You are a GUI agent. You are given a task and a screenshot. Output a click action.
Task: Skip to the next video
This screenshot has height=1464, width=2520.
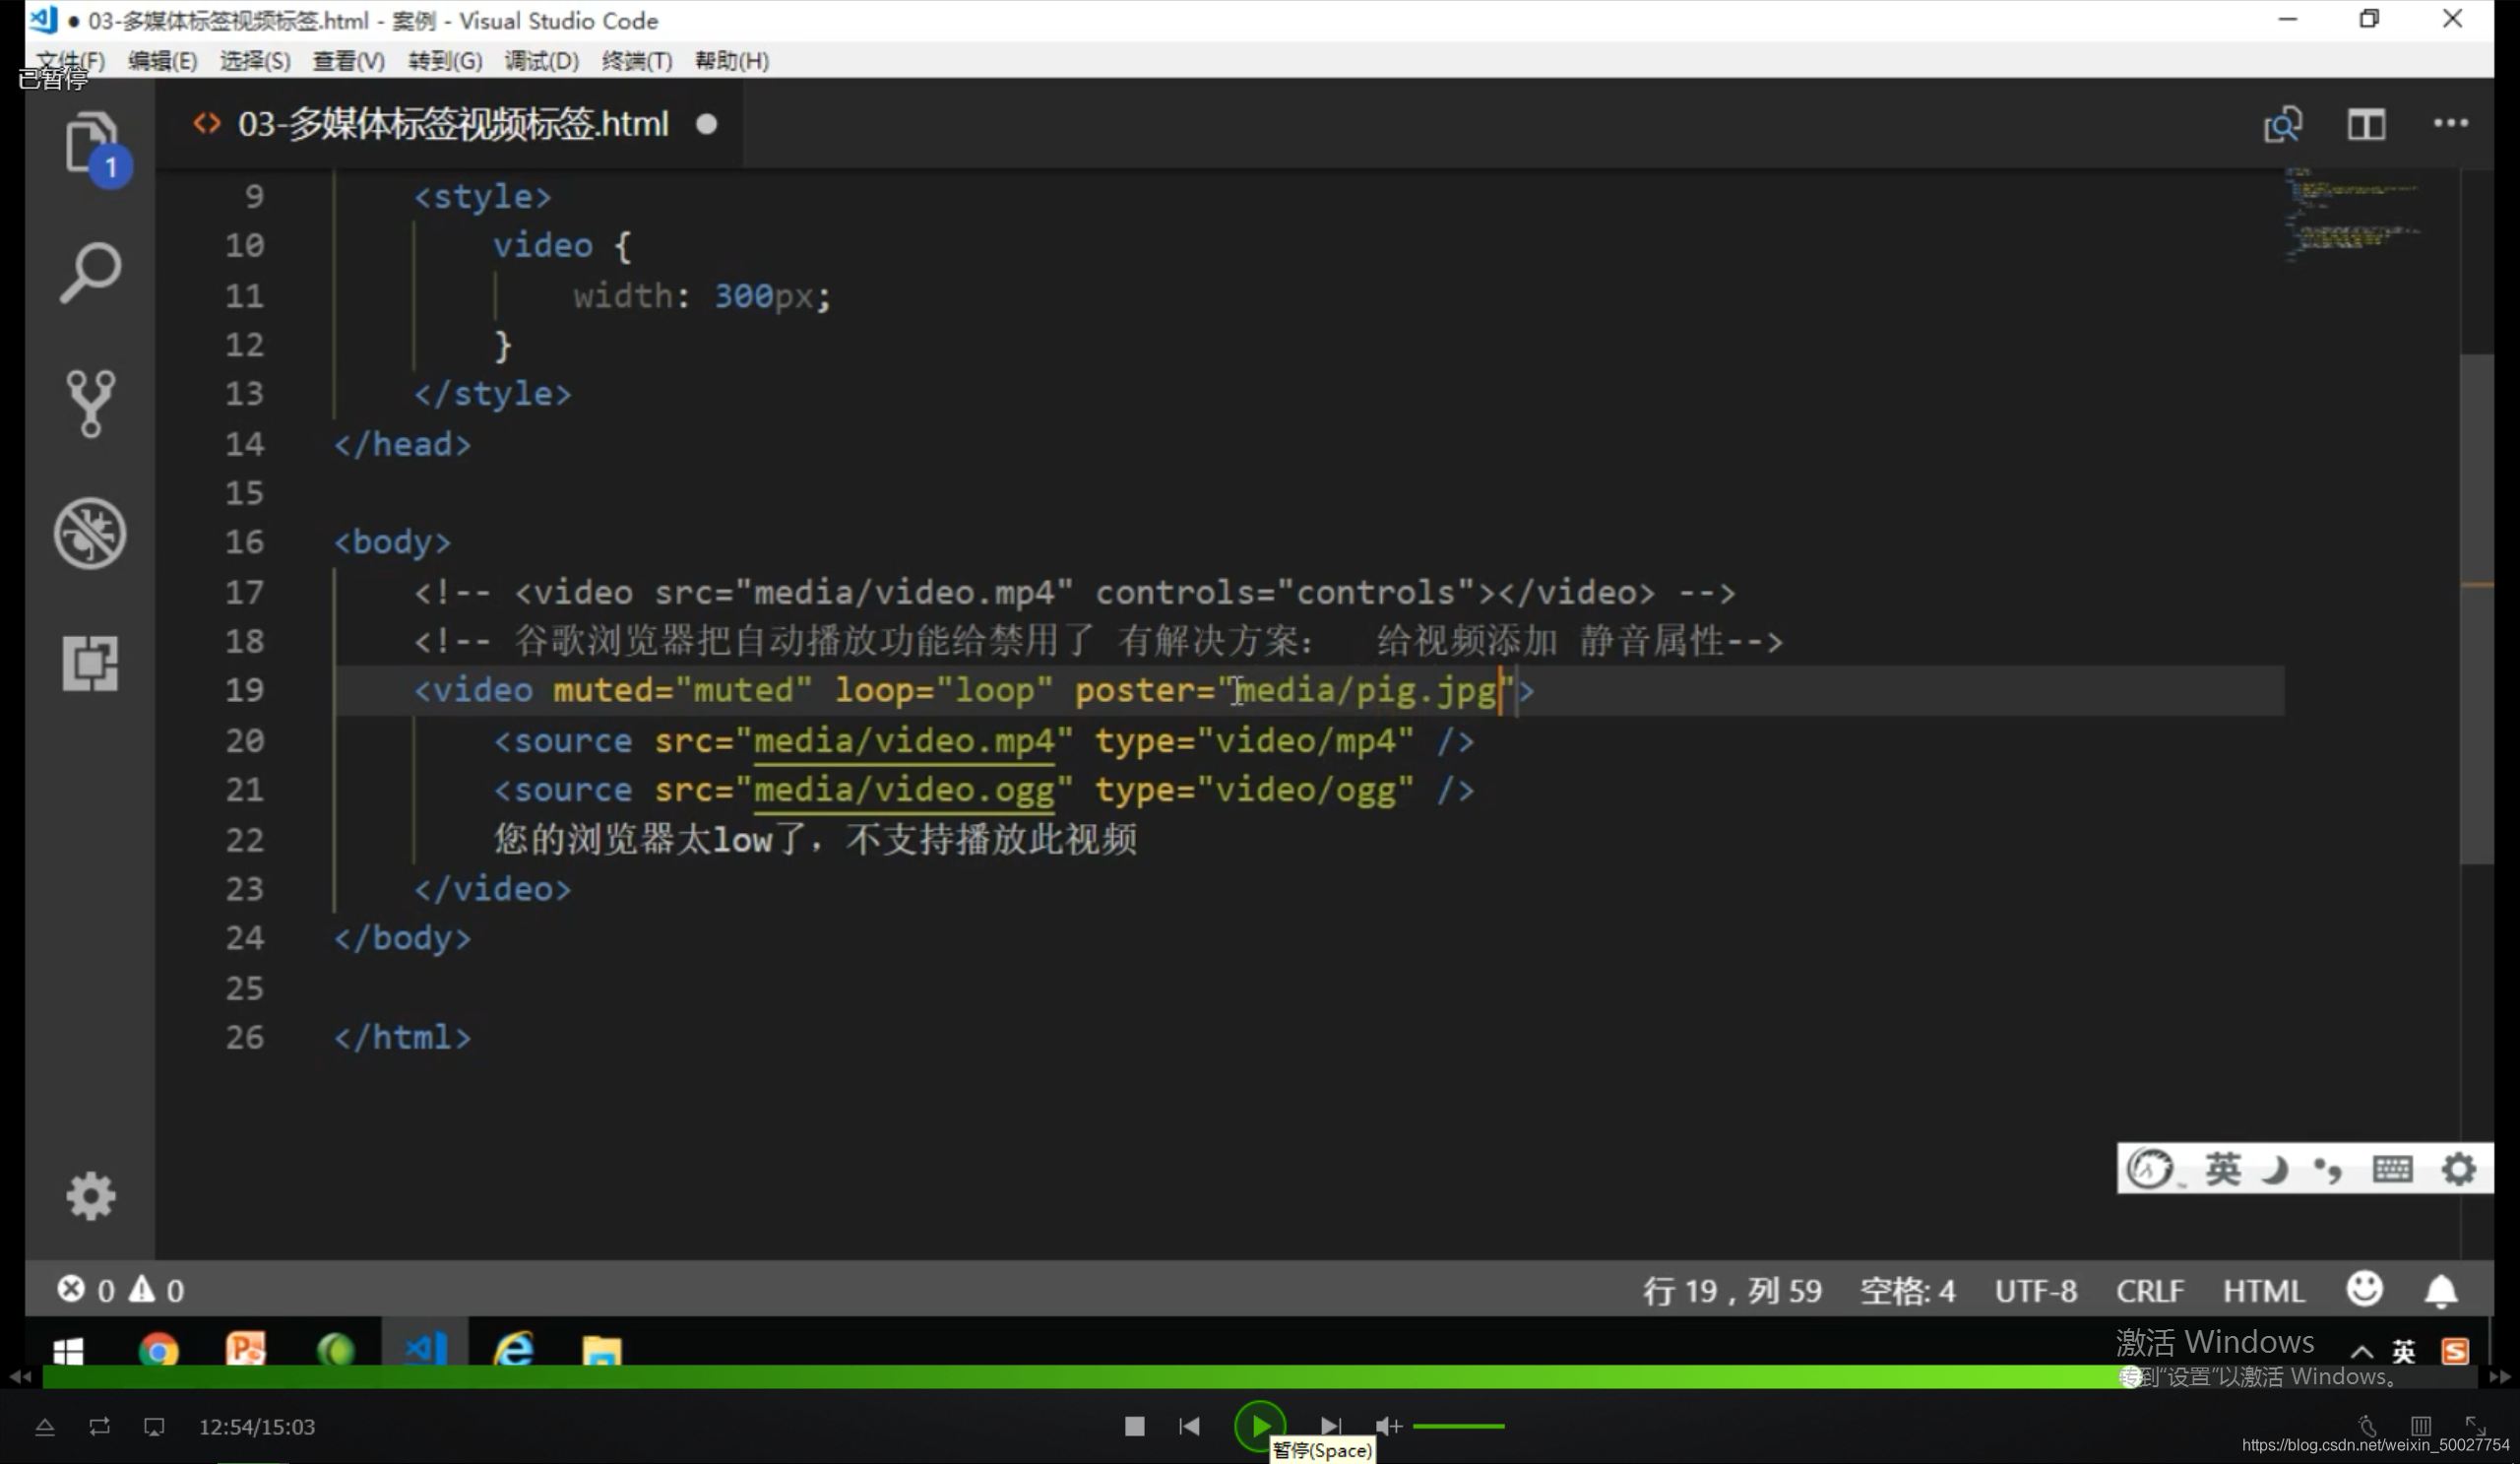(x=1330, y=1425)
